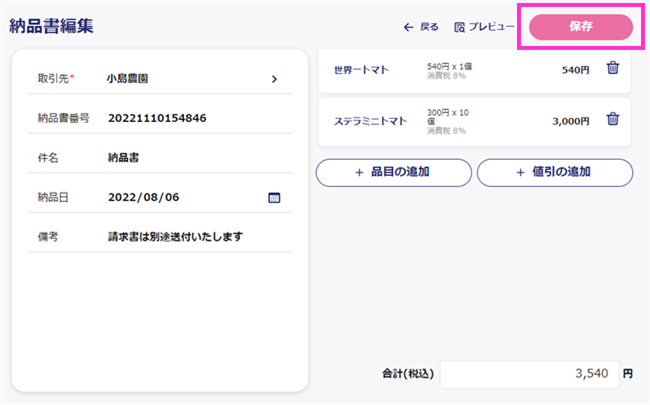Save the delivery note with 保存
This screenshot has width=650, height=405.
pos(581,27)
